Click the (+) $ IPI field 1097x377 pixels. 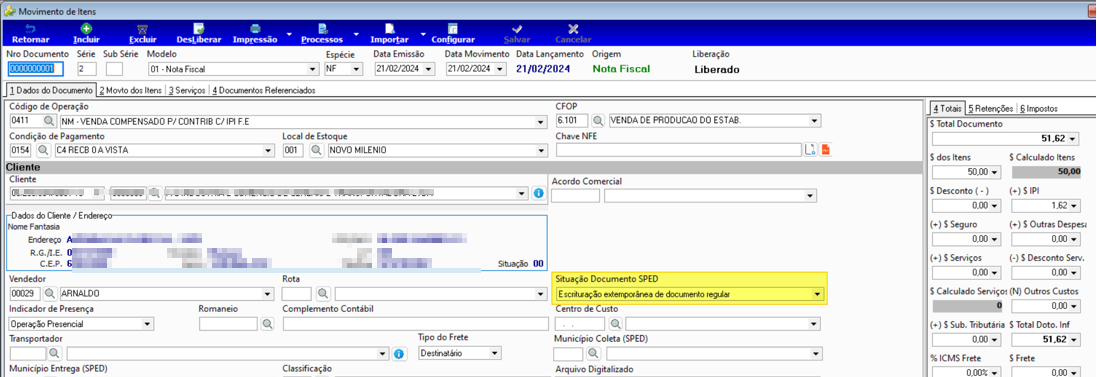point(1047,206)
